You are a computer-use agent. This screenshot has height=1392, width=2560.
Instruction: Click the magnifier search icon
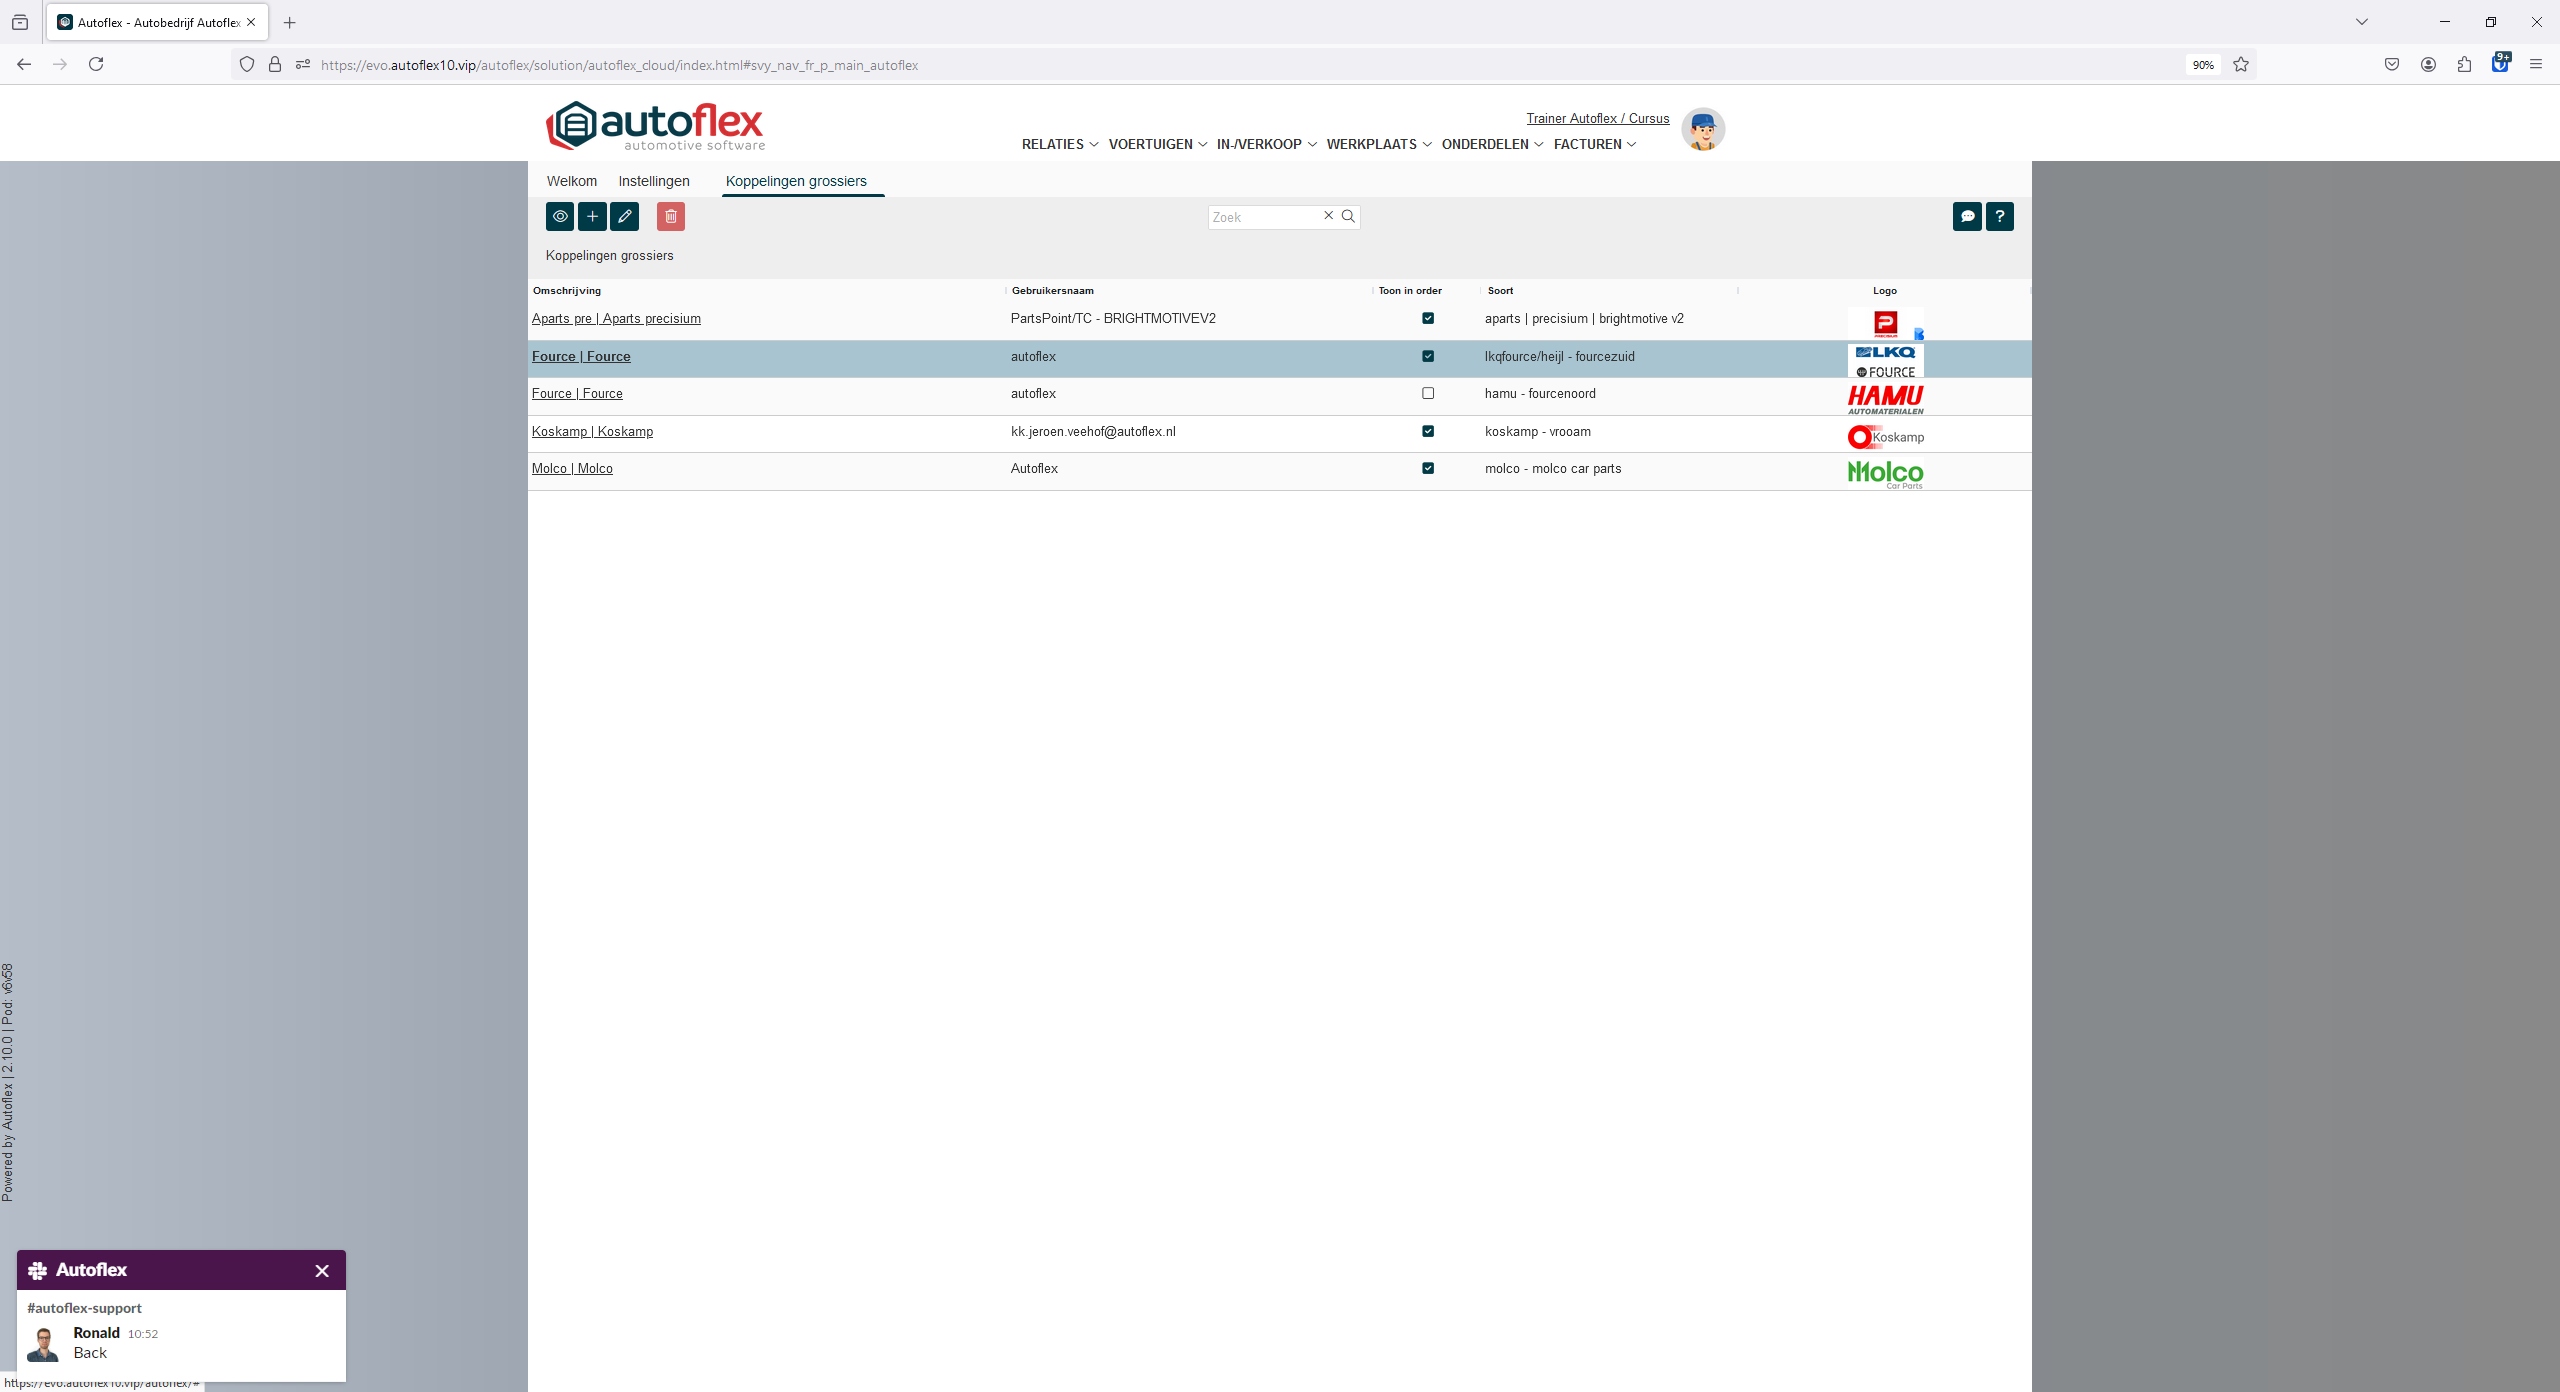tap(1348, 216)
